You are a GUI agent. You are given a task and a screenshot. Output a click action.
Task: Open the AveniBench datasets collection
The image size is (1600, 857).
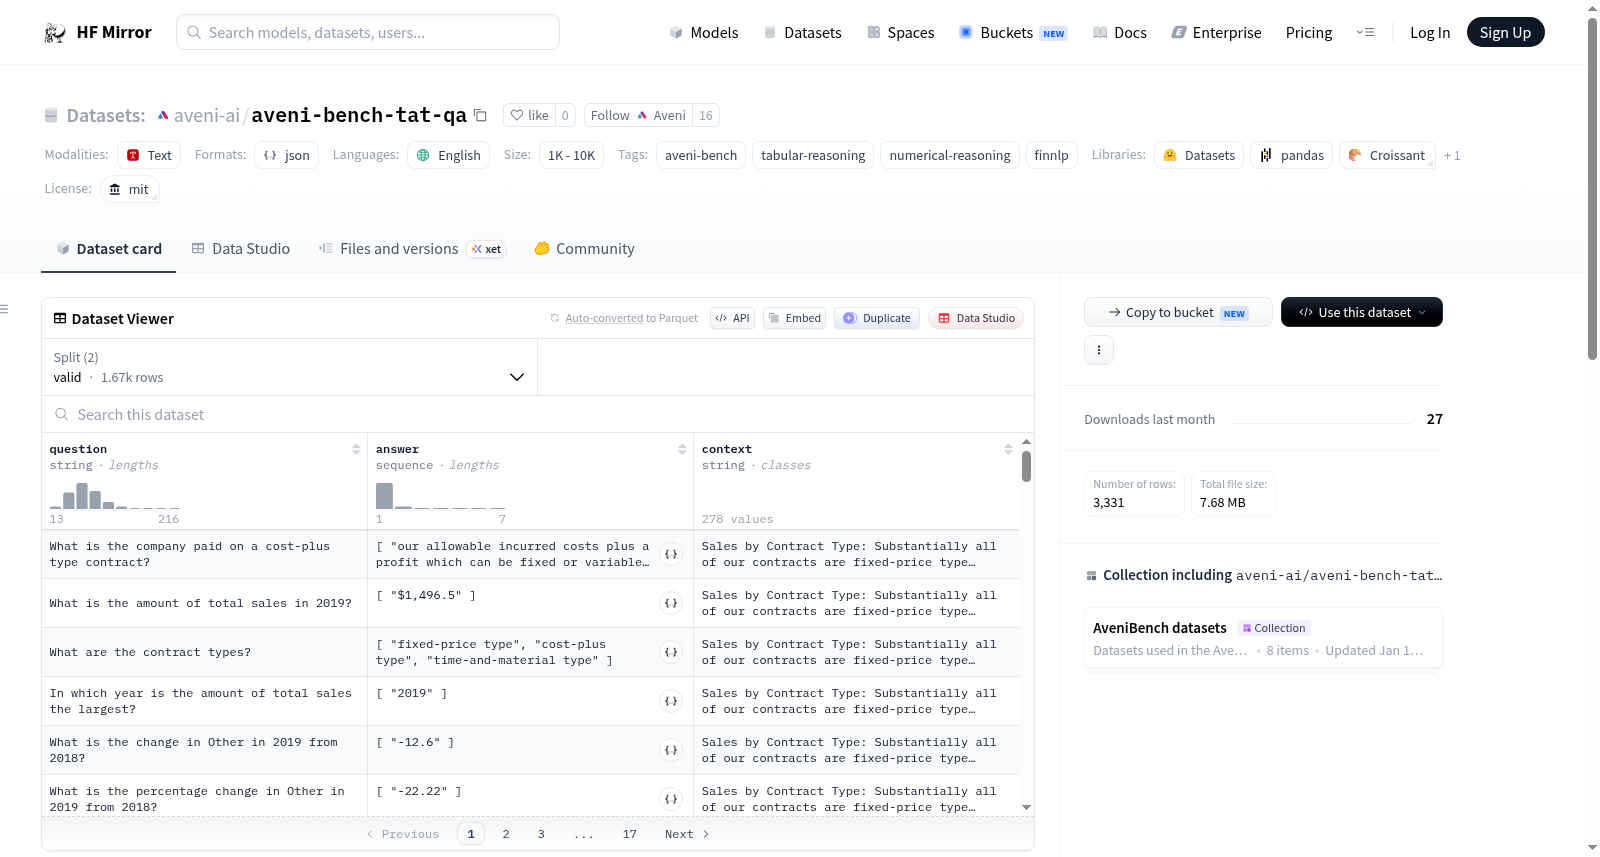click(1263, 639)
